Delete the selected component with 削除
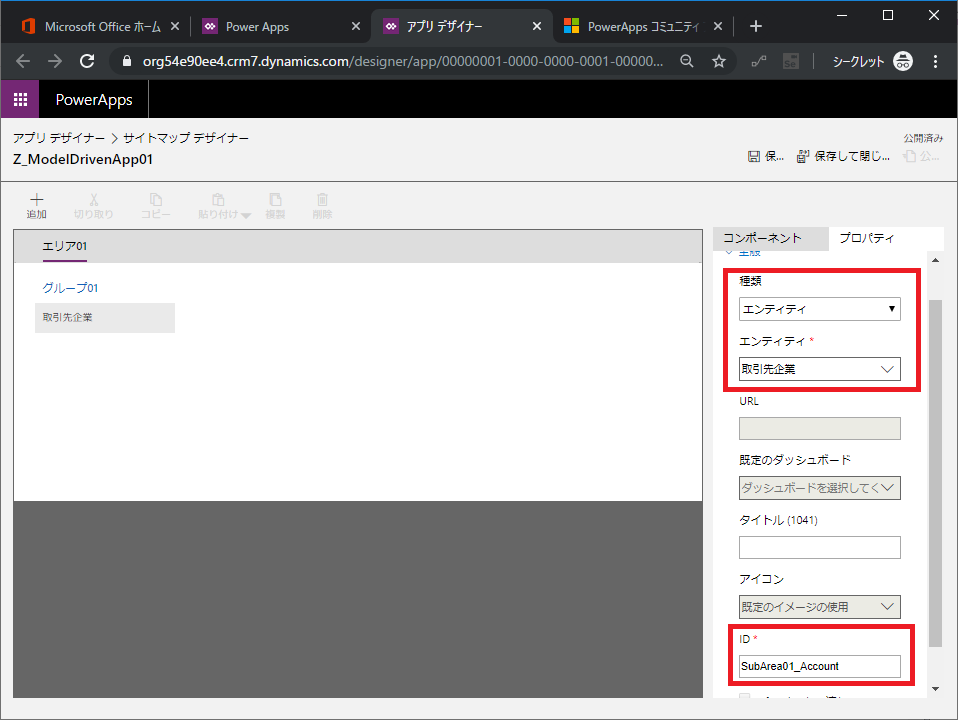This screenshot has width=958, height=720. tap(323, 206)
